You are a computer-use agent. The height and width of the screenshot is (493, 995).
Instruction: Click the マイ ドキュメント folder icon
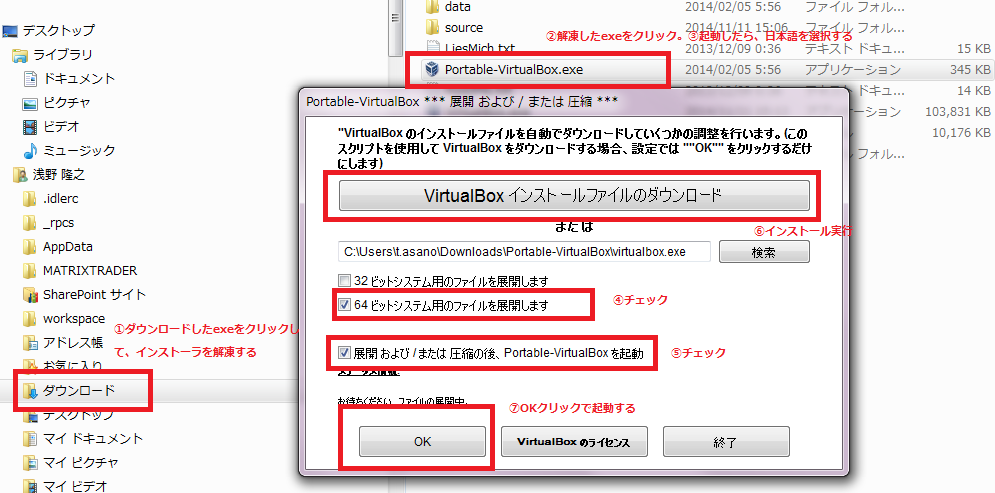coord(30,438)
